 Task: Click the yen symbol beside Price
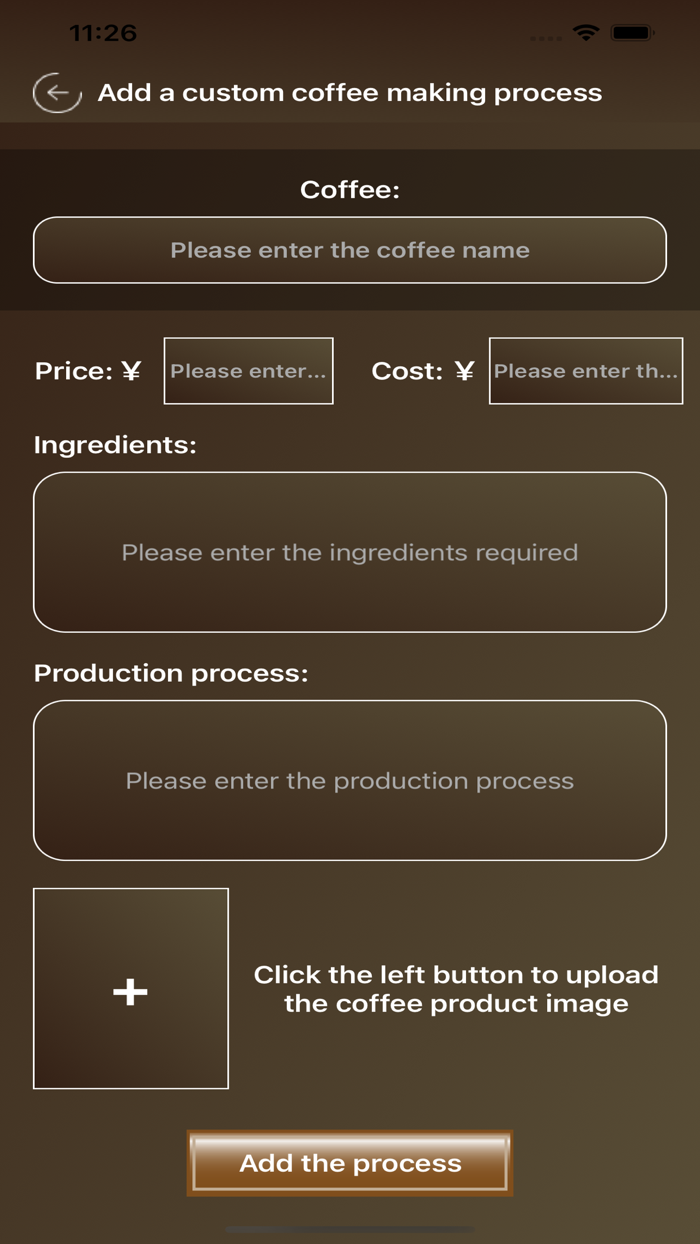pos(131,372)
